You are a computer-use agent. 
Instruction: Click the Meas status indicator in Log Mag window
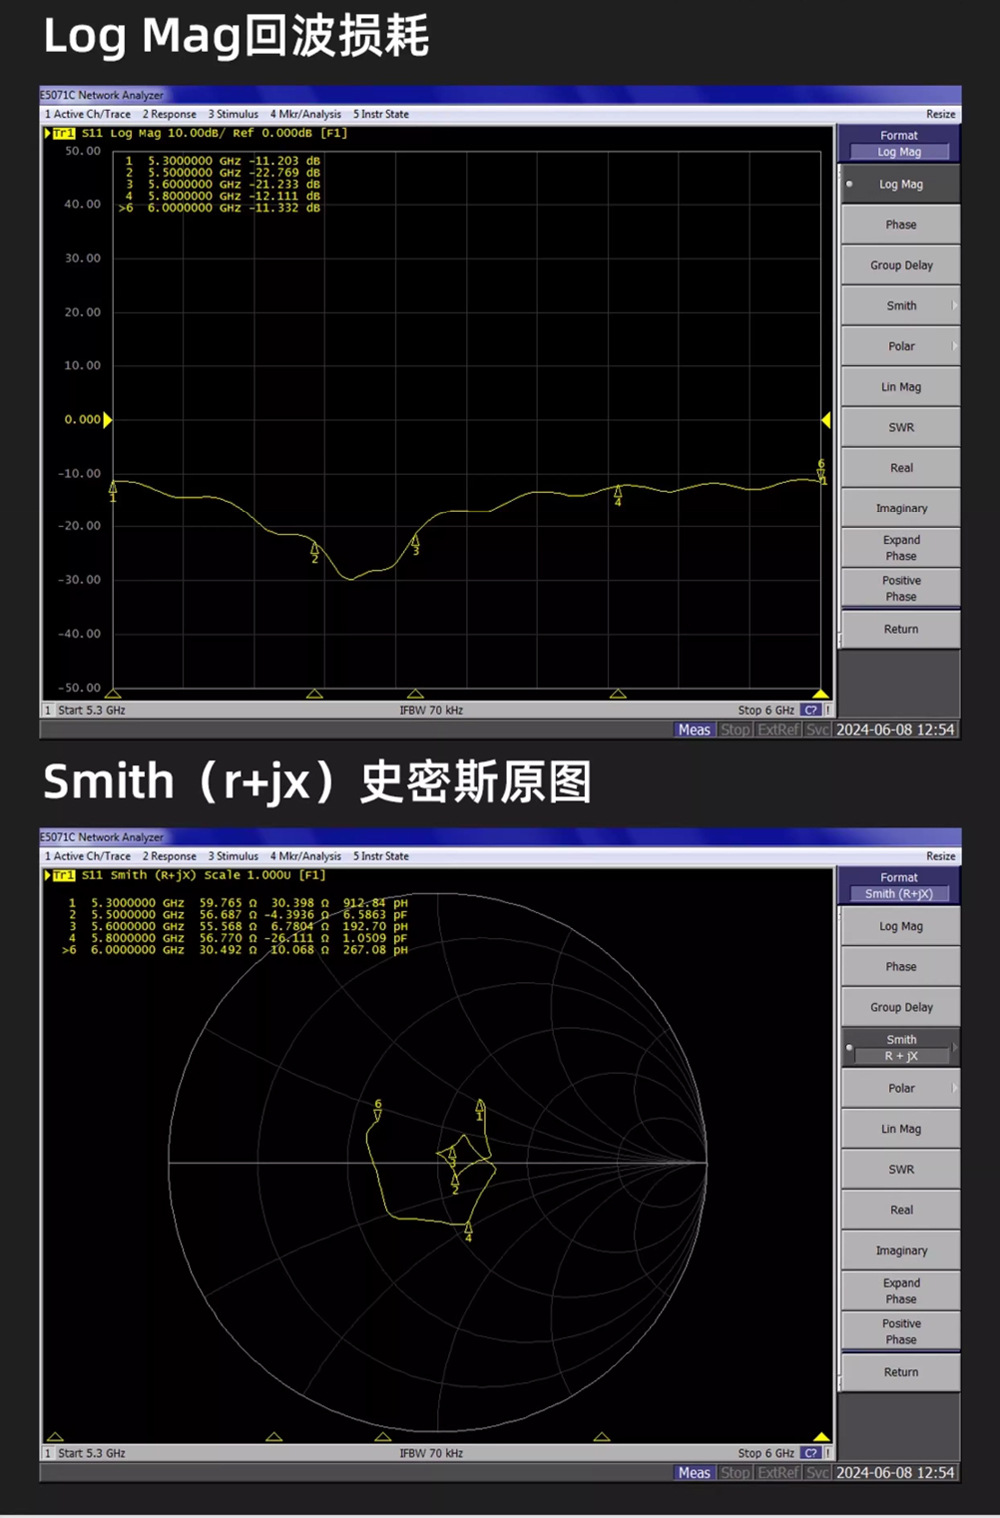tap(694, 730)
